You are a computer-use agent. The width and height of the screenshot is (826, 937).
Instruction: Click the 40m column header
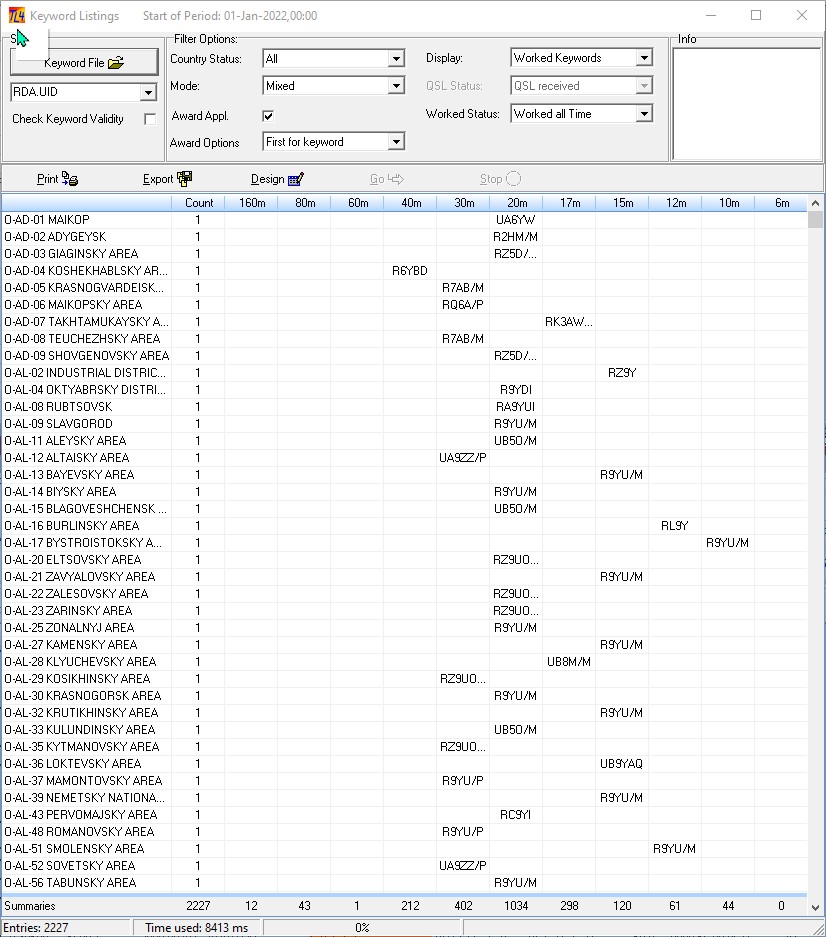410,203
